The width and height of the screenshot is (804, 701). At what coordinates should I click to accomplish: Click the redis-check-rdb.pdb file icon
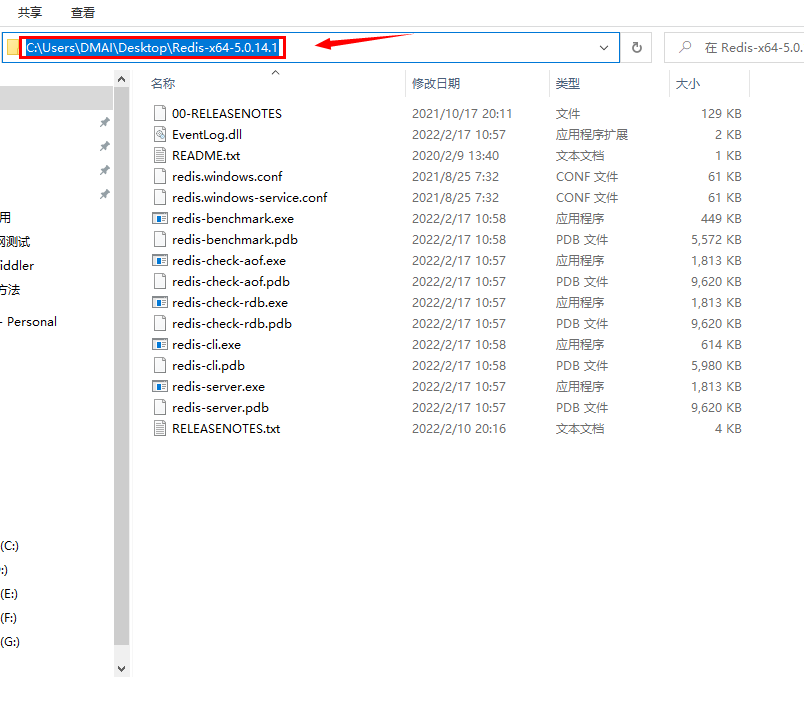(x=160, y=324)
